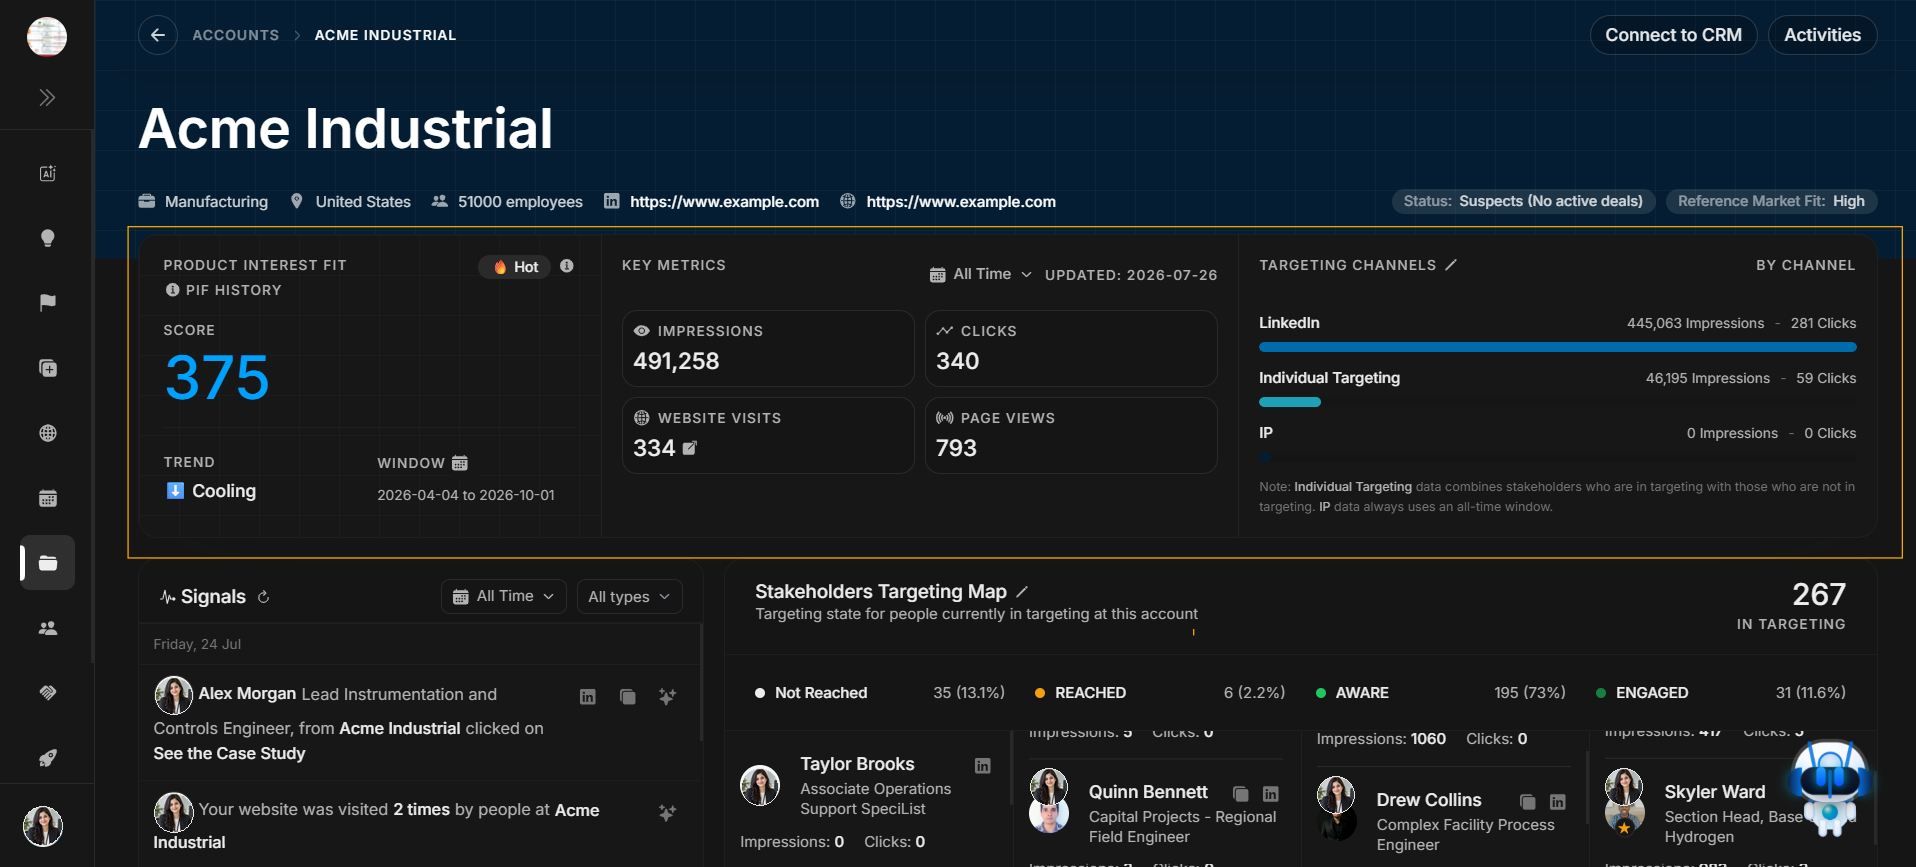Click the info icon next to Hot
Image resolution: width=1916 pixels, height=867 pixels.
coord(567,266)
